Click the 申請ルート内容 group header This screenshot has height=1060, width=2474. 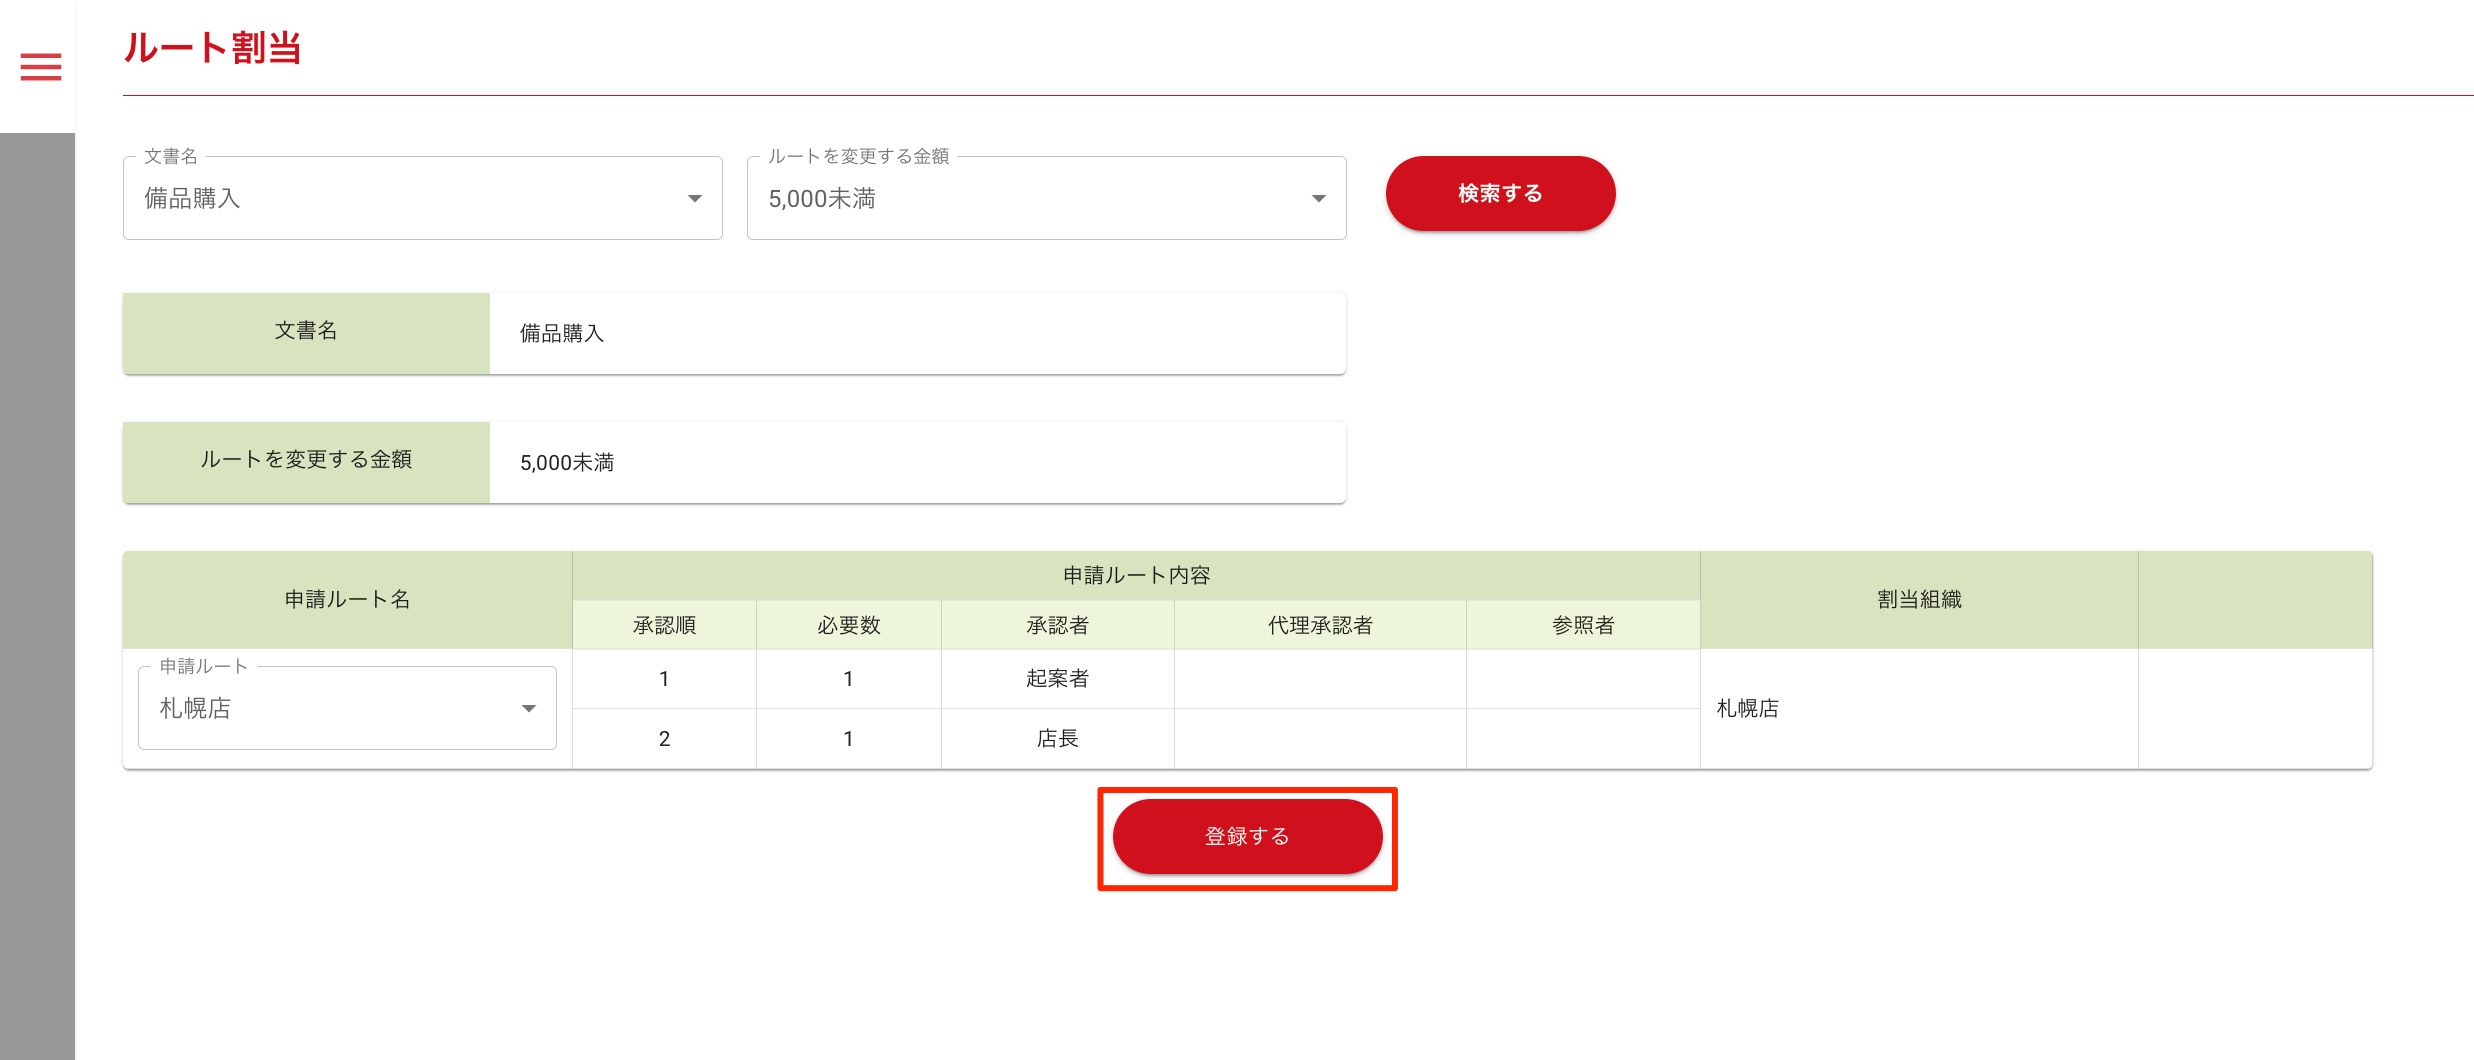(x=1135, y=575)
